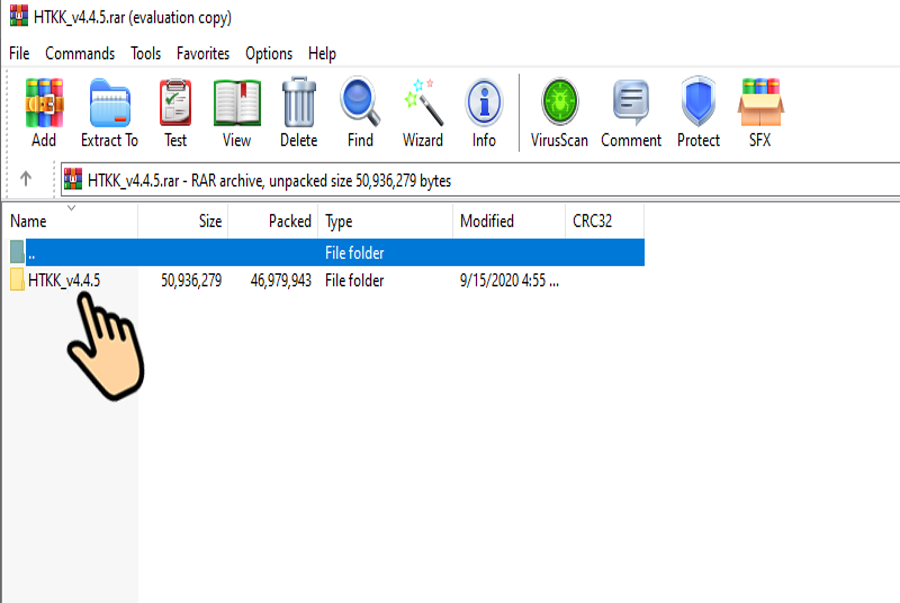The width and height of the screenshot is (900, 603).
Task: Click the archive path address field
Action: coord(480,180)
